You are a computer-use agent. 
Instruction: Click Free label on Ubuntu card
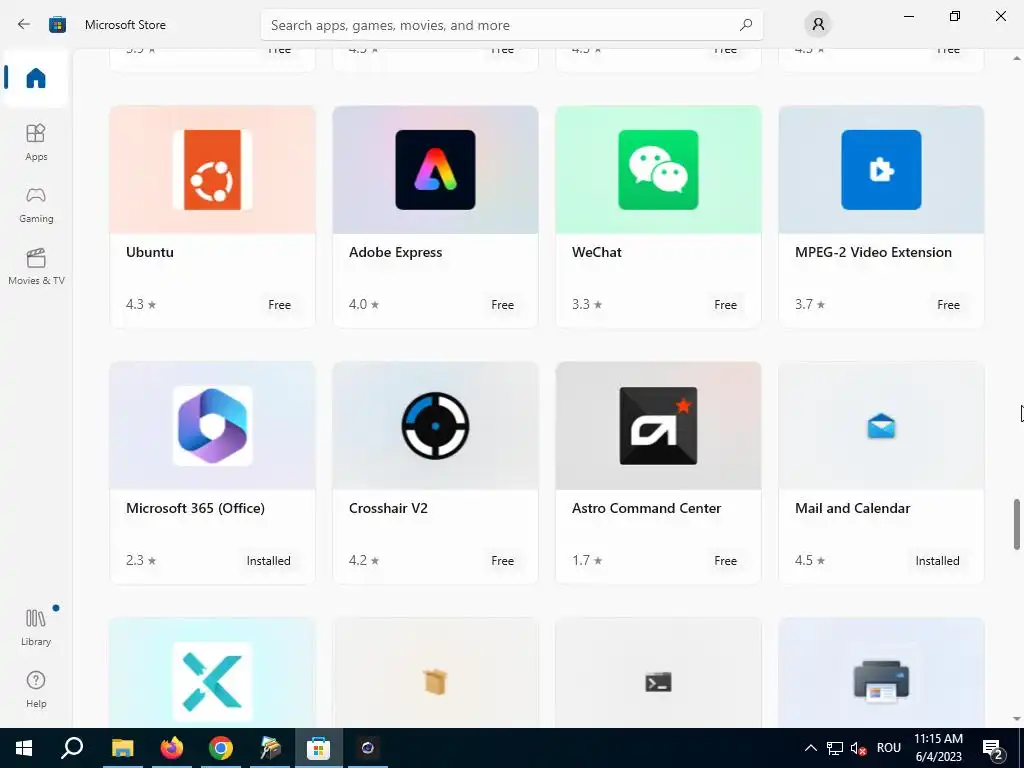click(x=280, y=304)
